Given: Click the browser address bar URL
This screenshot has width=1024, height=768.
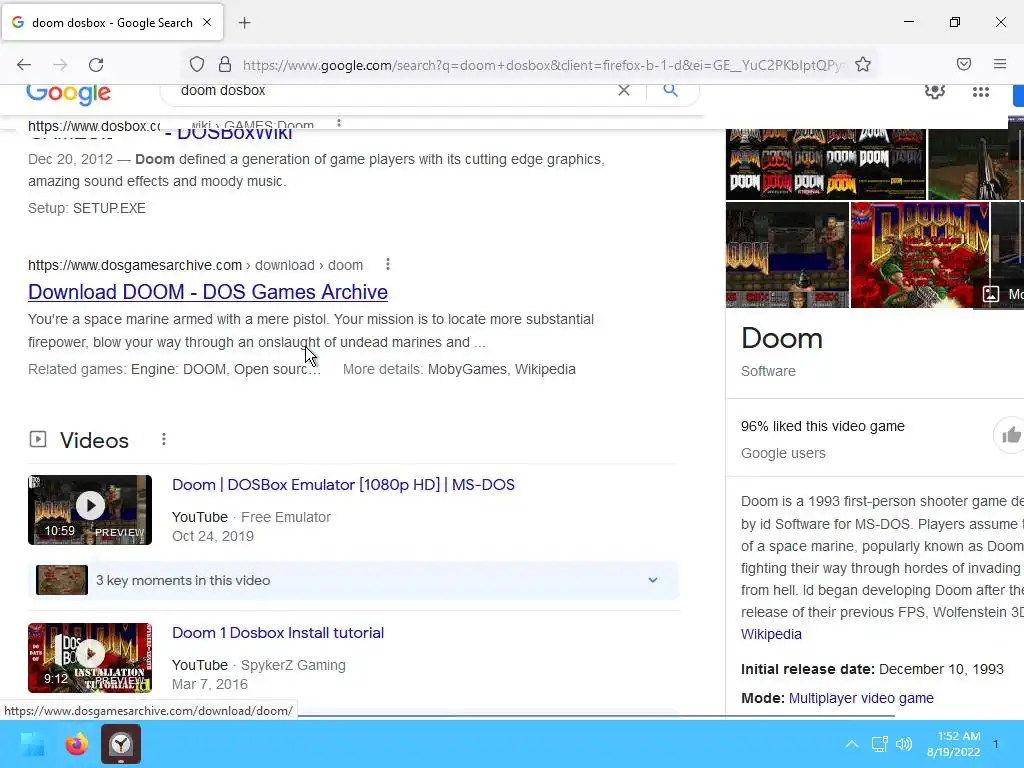Looking at the screenshot, I should click(543, 65).
